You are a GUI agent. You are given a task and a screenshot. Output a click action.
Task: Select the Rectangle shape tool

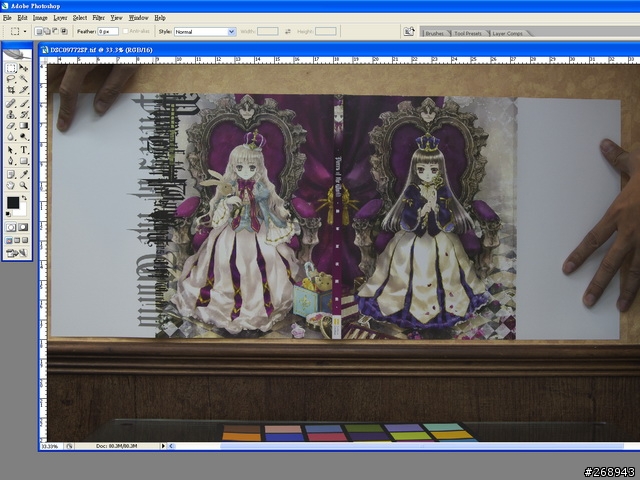coord(23,161)
